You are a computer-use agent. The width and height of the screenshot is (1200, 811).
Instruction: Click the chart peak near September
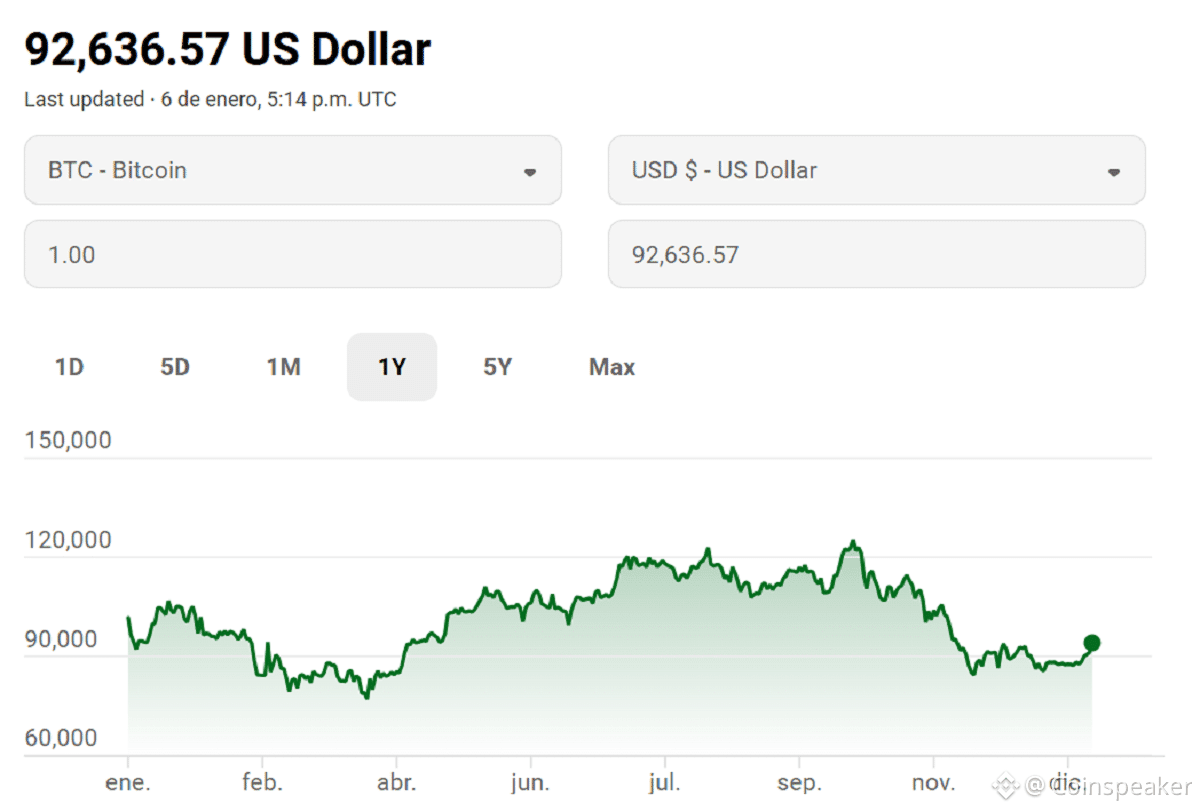[853, 543]
